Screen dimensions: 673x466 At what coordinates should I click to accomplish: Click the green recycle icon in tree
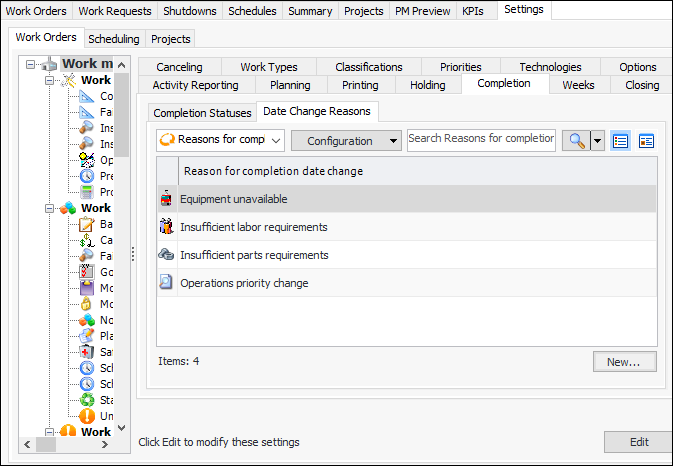coord(87,399)
